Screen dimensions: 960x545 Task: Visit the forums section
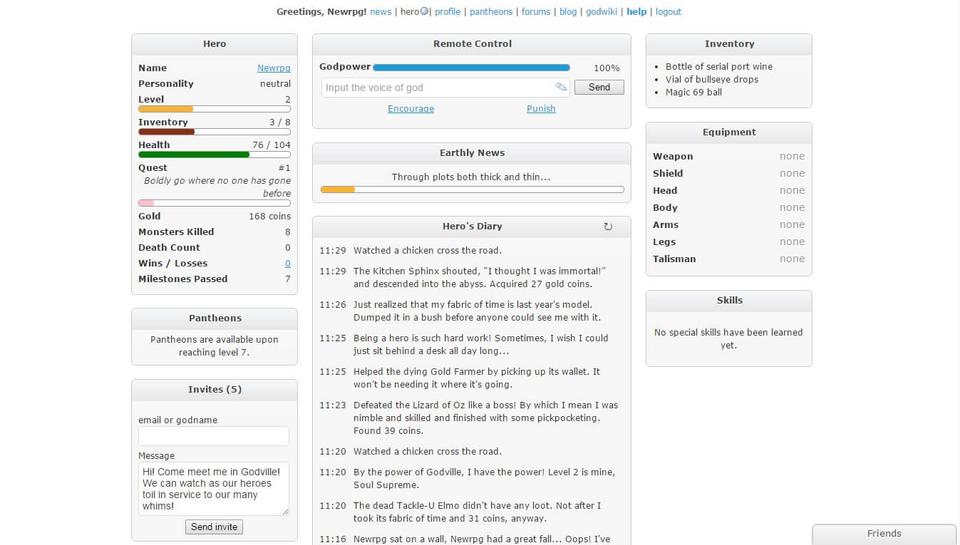(535, 12)
